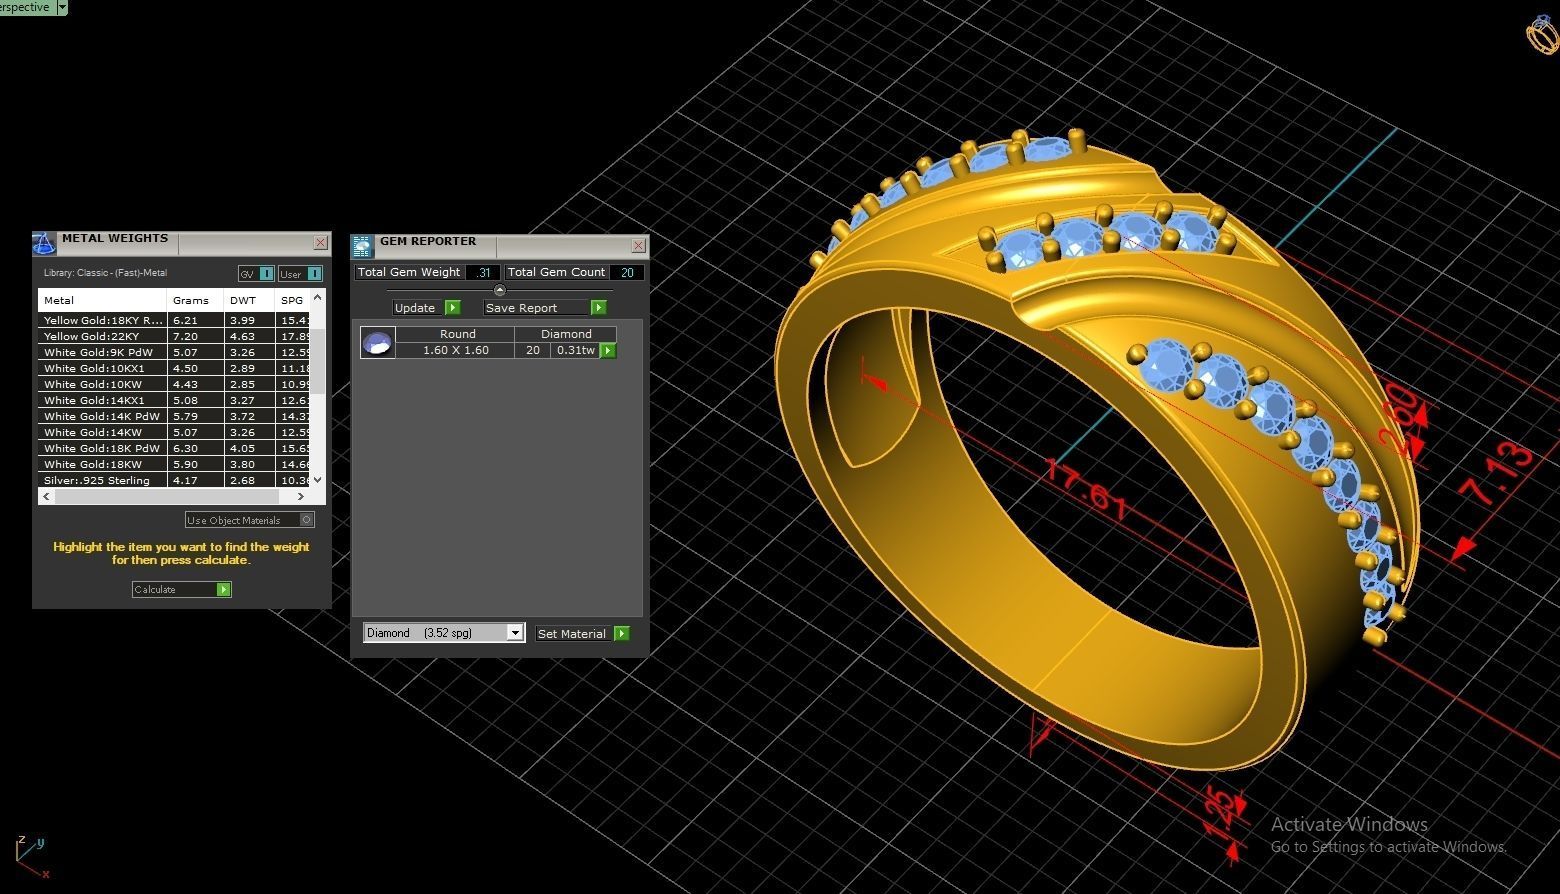Click the Round shape cell in Gem Reporter
Viewport: 1560px width, 894px height.
click(457, 334)
